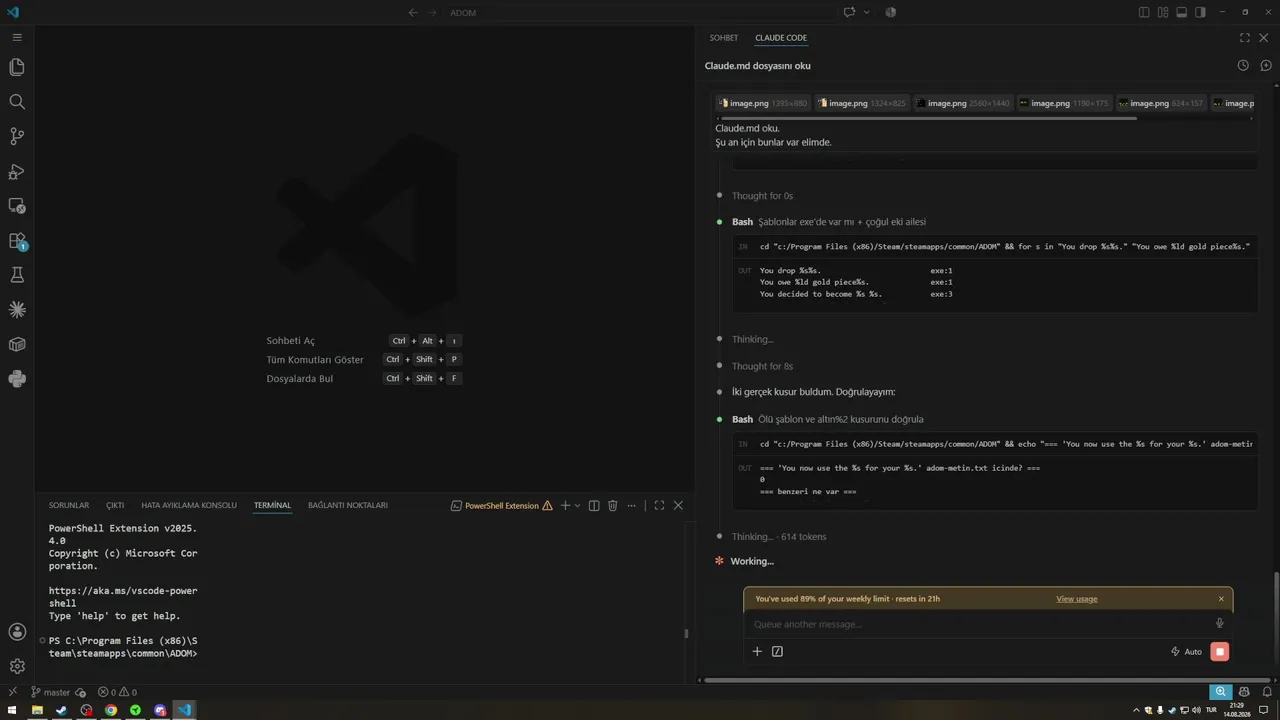1280x720 pixels.
Task: Expand the 'Thinking... · 614 tokens' entry
Action: click(779, 537)
